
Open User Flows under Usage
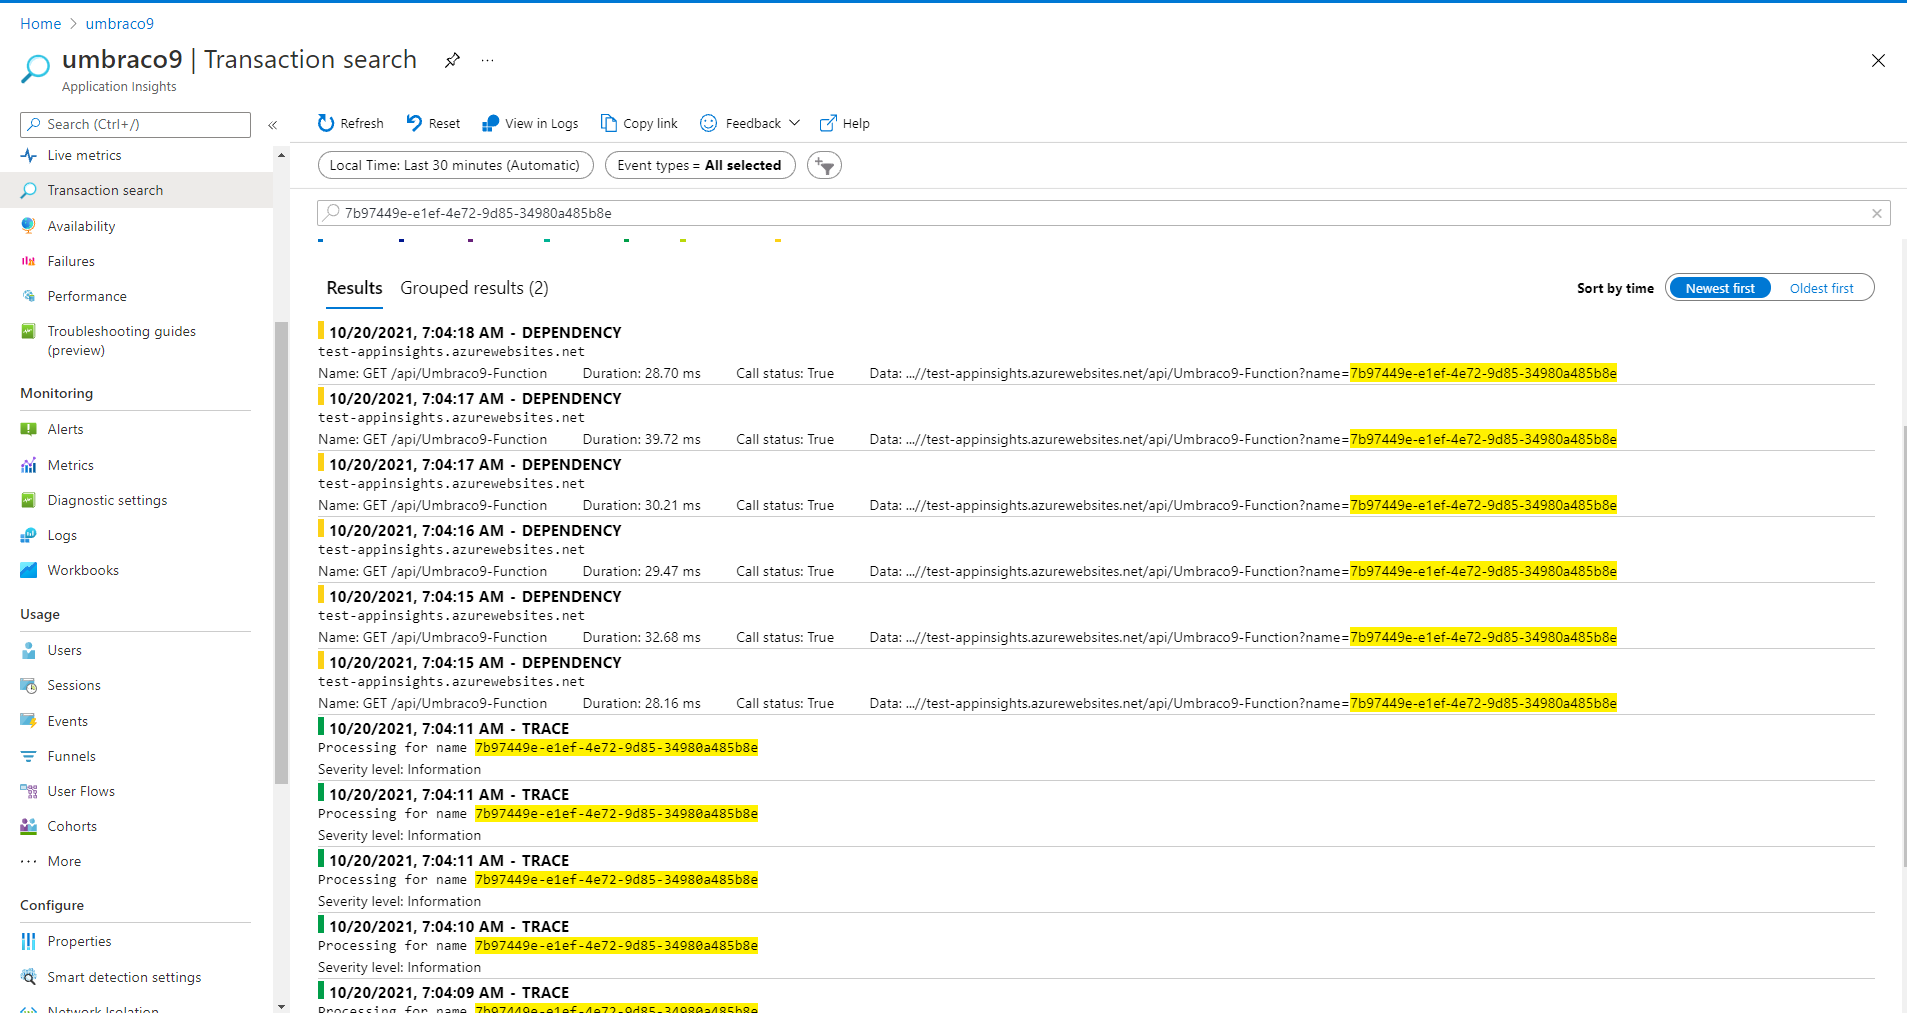coord(81,791)
